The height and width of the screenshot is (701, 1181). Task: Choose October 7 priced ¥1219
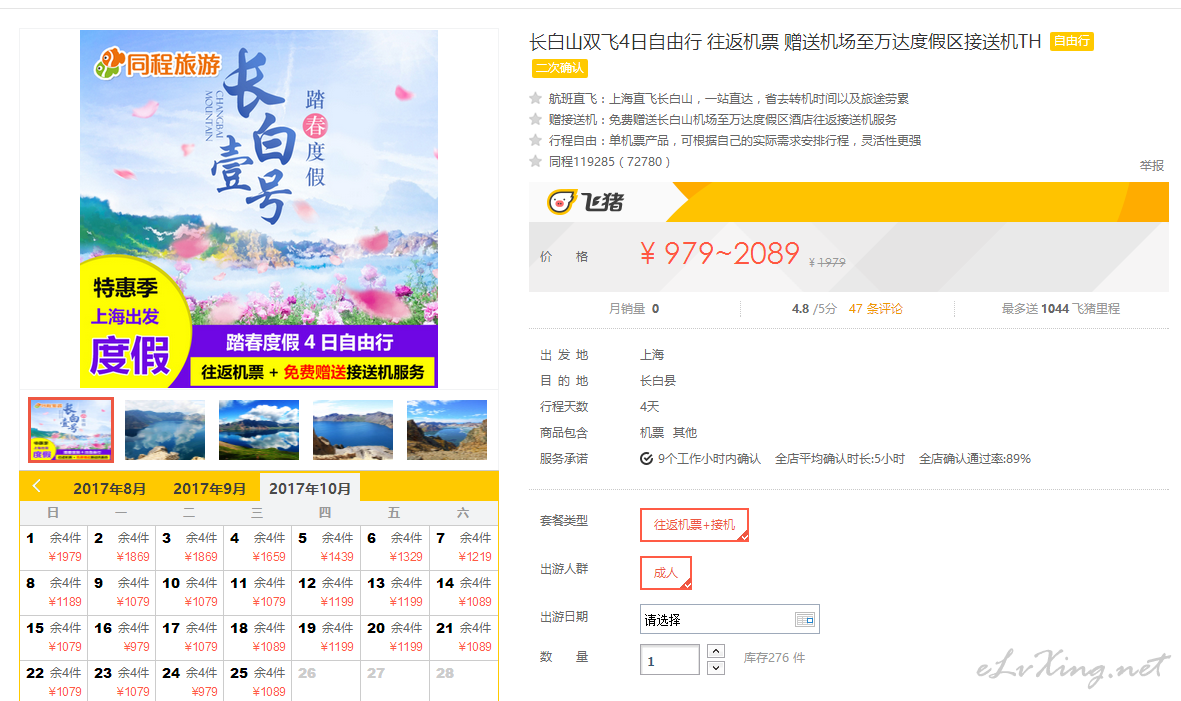click(x=463, y=547)
